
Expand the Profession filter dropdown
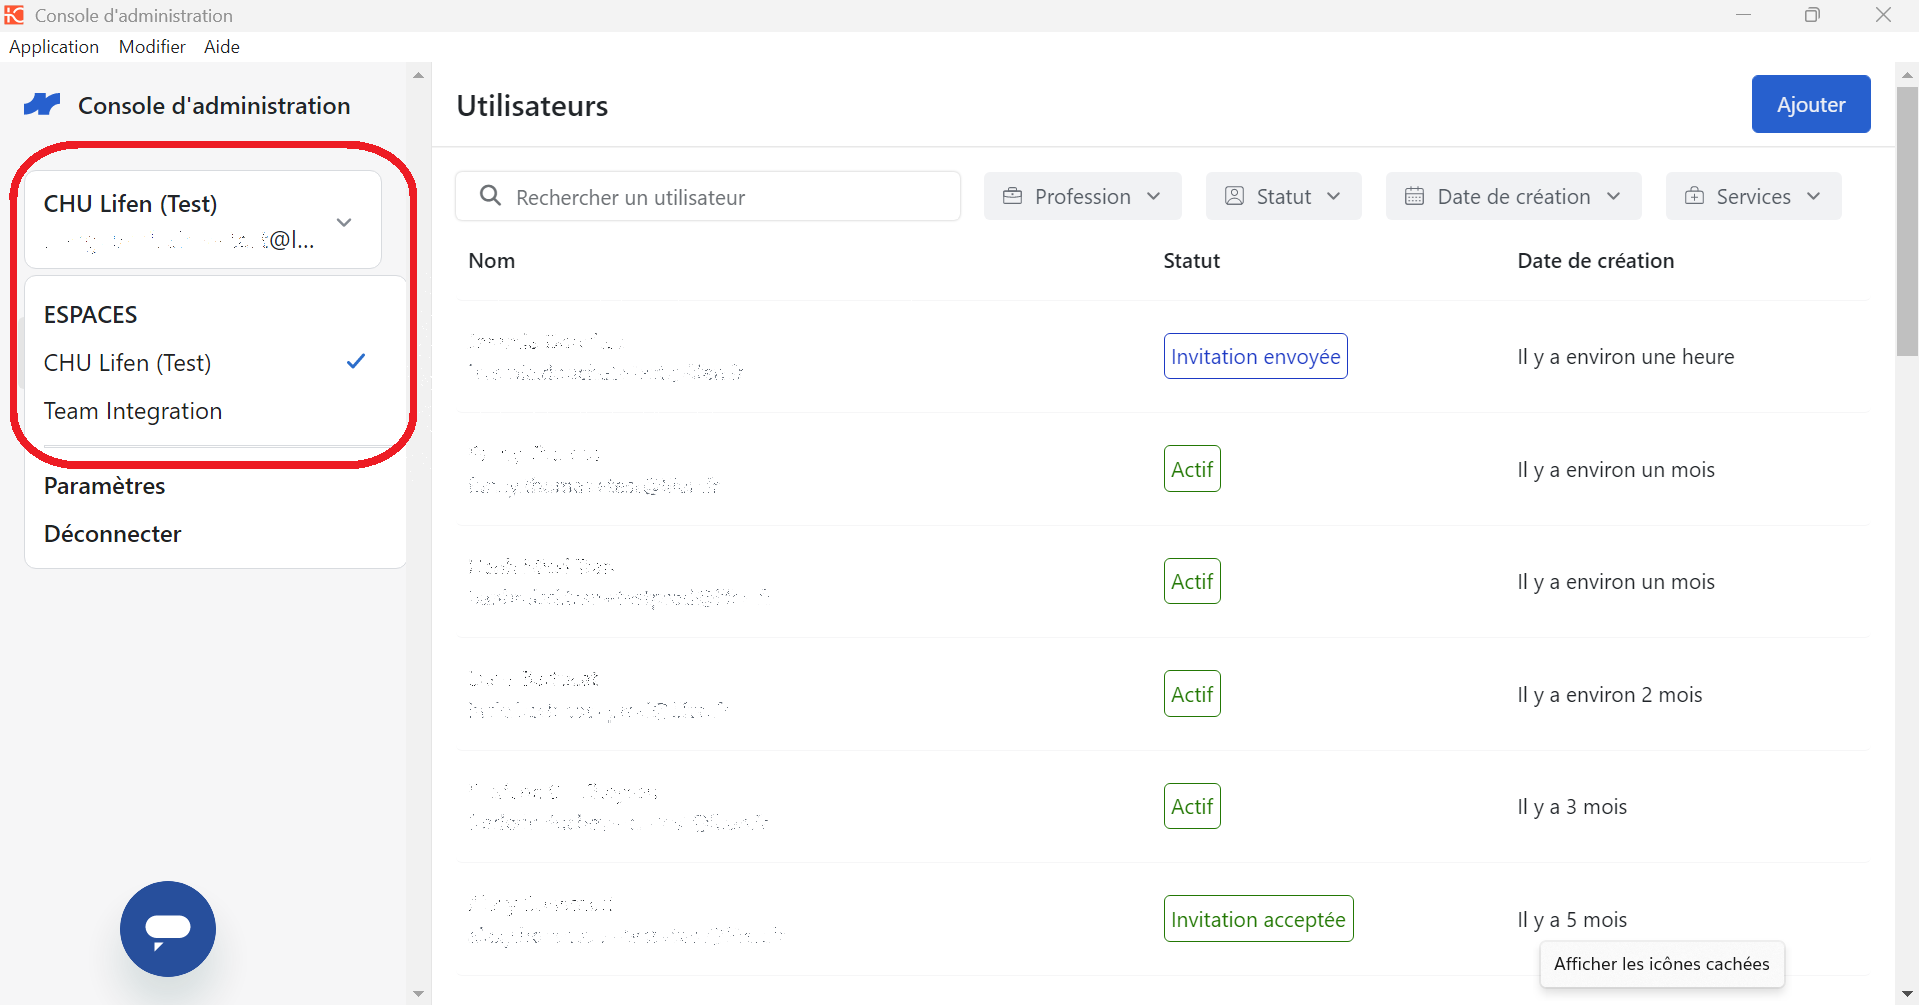(x=1082, y=196)
